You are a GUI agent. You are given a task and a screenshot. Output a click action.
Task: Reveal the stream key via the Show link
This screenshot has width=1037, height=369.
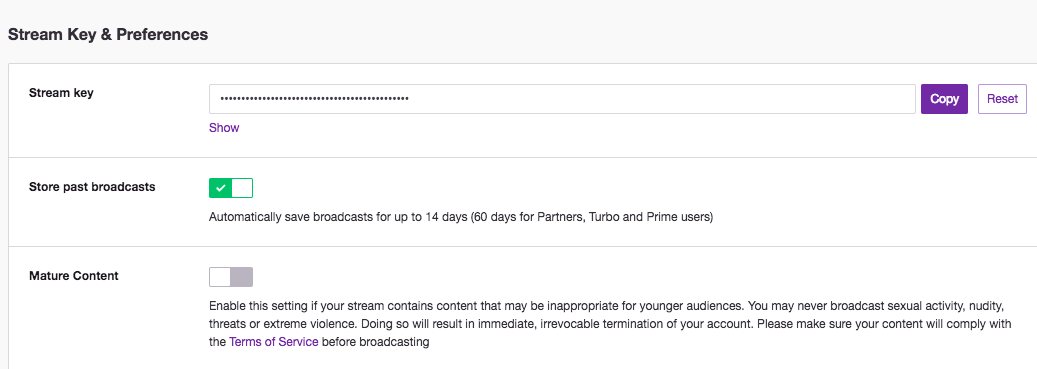[224, 128]
